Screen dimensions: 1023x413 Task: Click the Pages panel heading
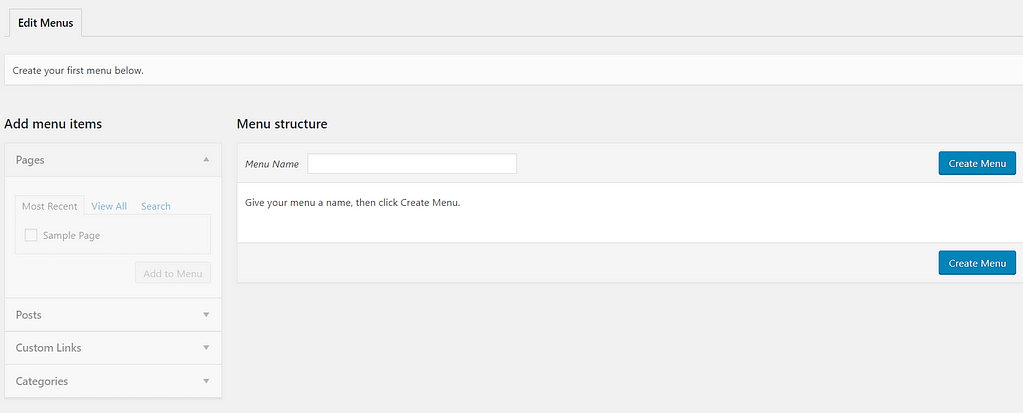30,159
